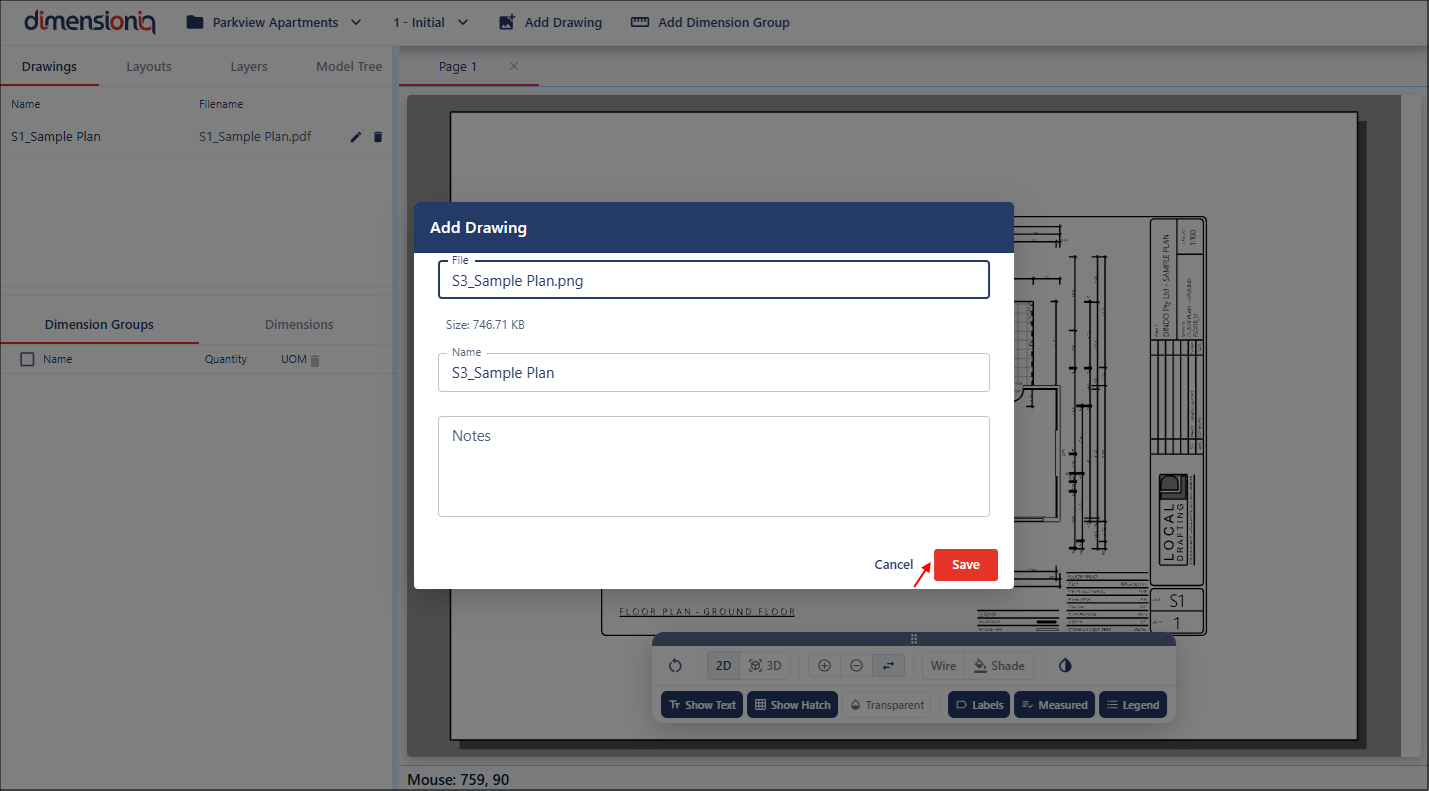Open the Dimensions tab

click(299, 325)
